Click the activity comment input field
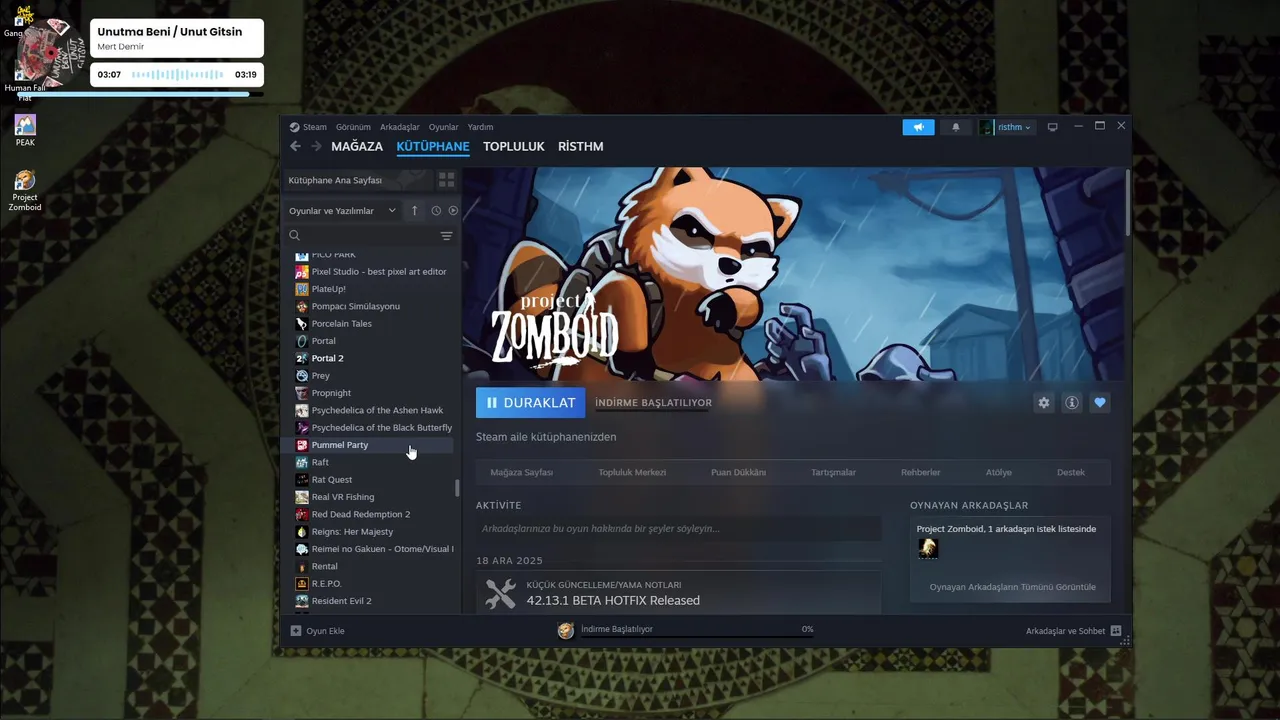1280x720 pixels. point(678,528)
